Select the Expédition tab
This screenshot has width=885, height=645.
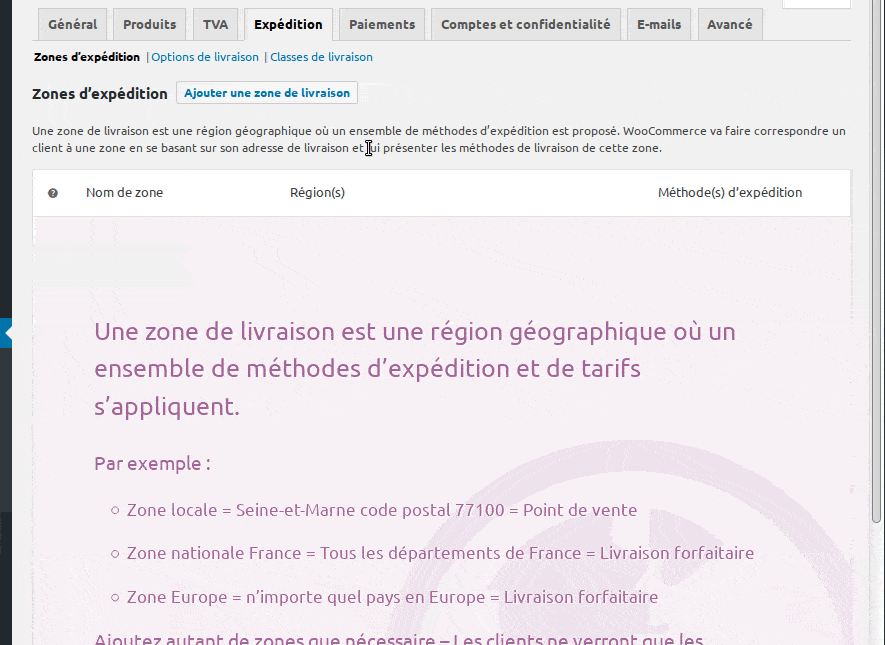tap(288, 24)
